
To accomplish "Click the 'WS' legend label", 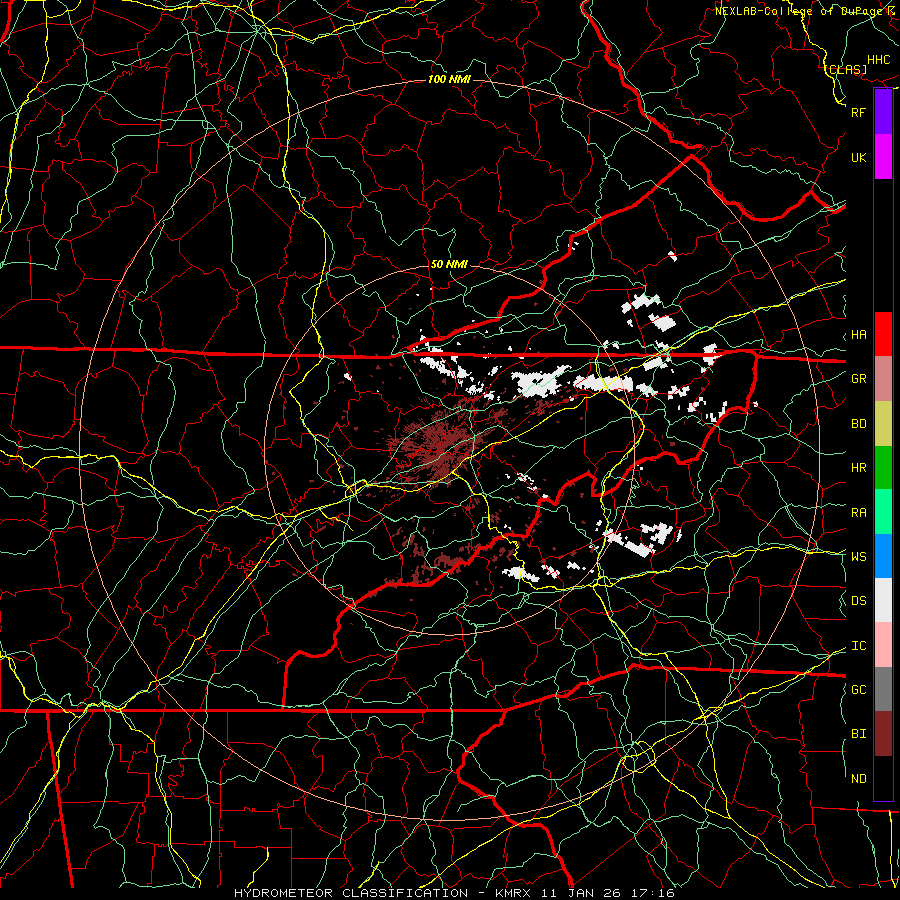I will point(858,556).
